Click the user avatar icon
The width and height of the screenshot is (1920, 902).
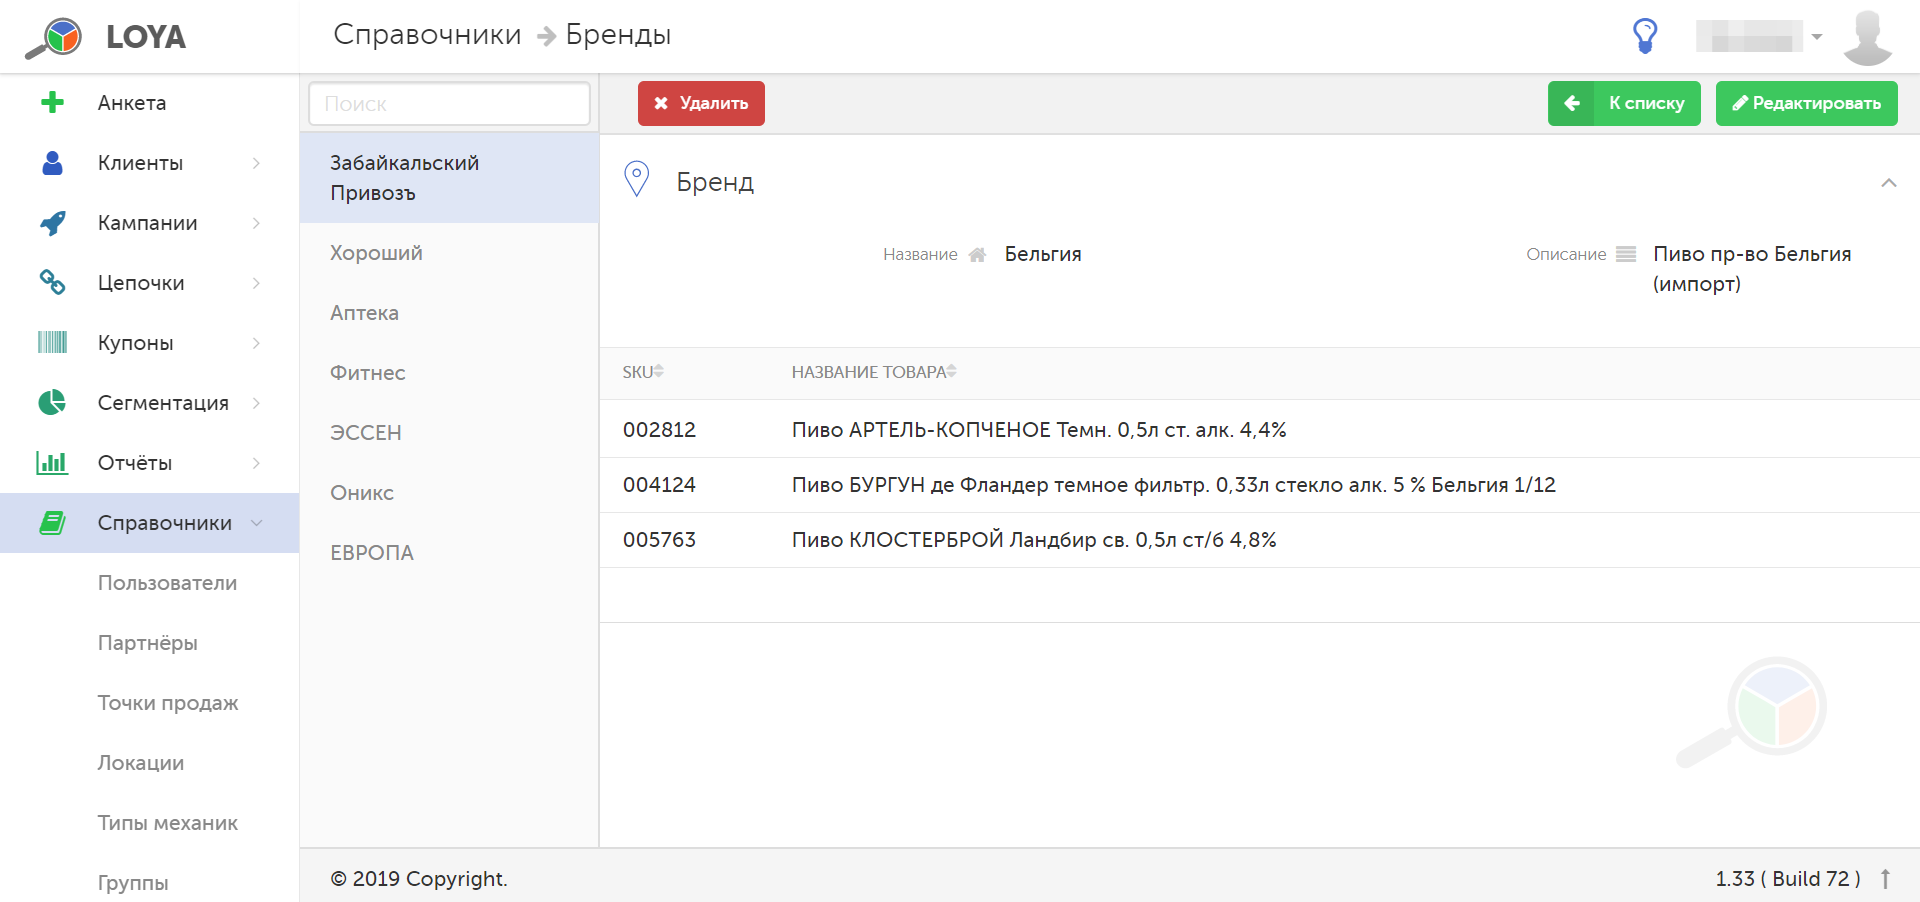pos(1867,37)
